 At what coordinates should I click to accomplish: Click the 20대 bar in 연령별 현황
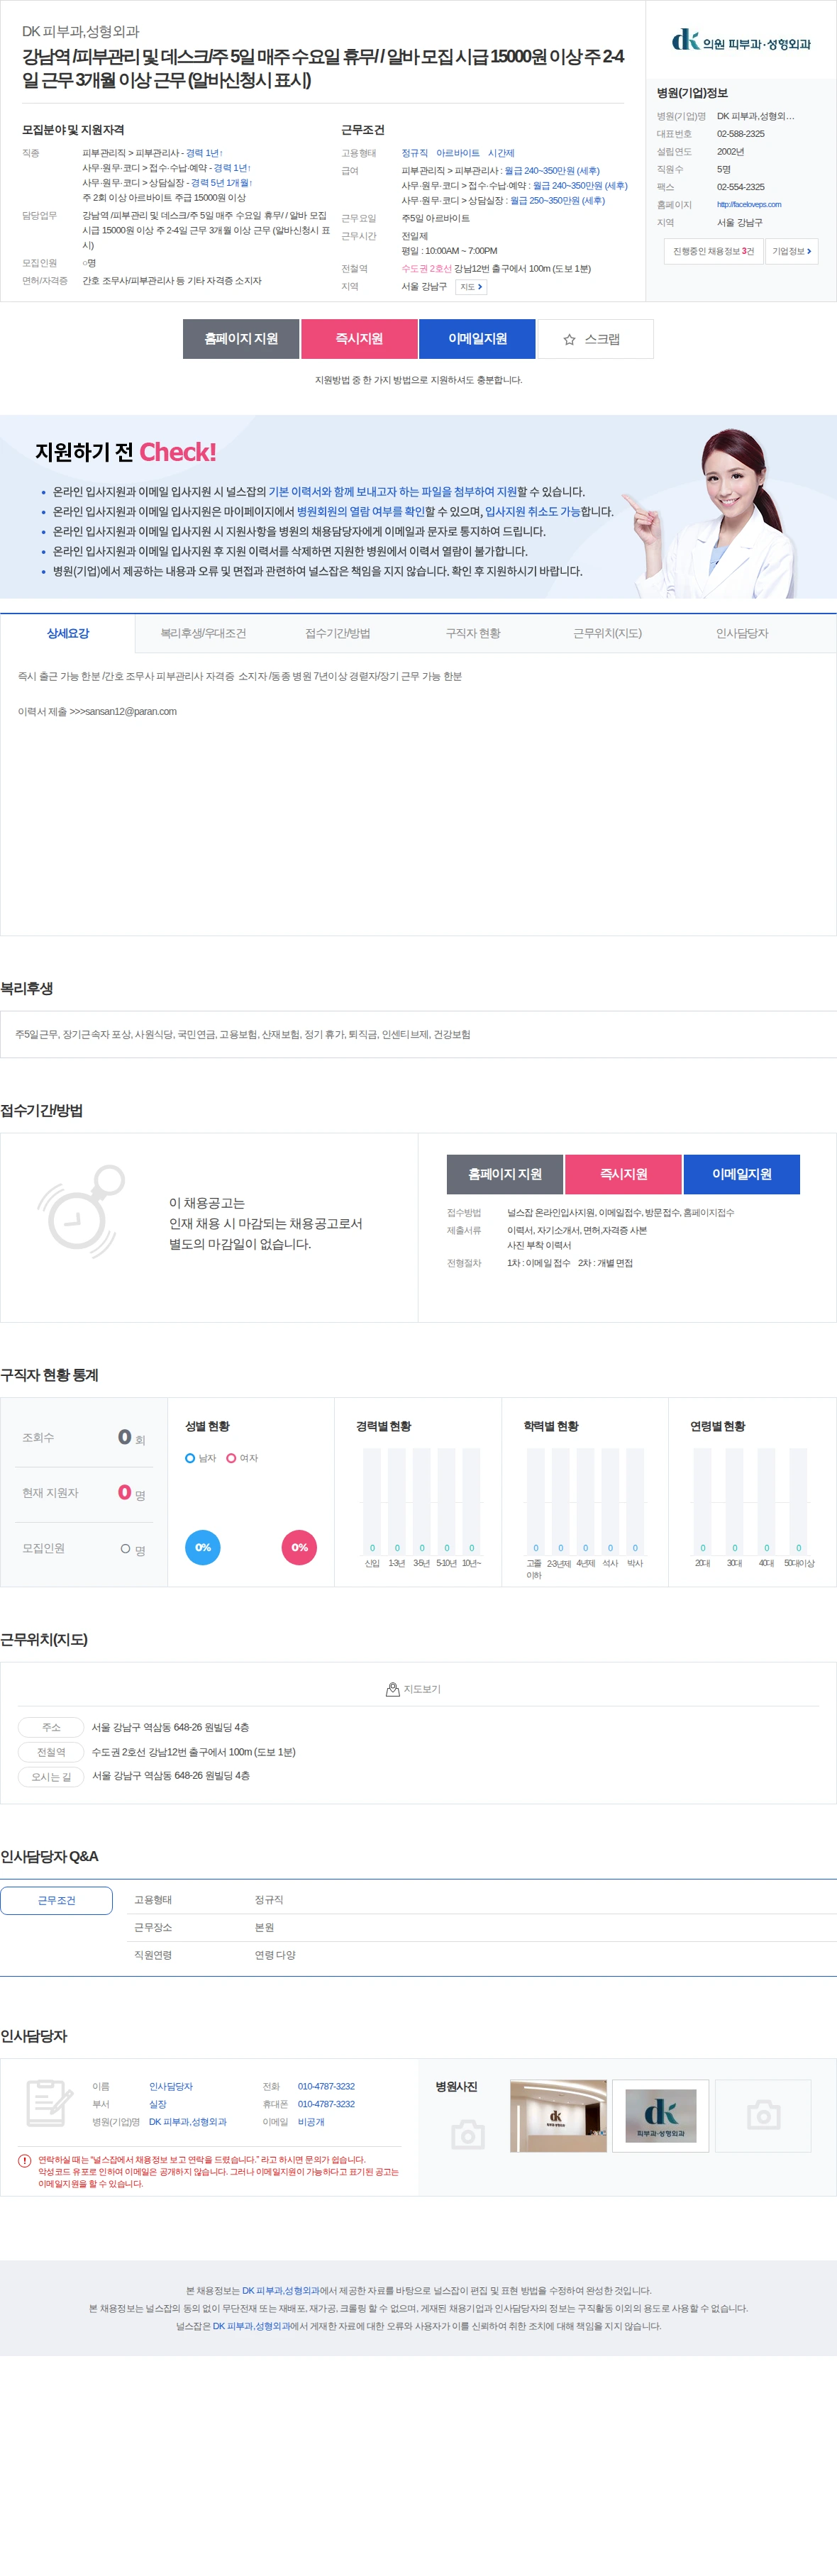pyautogui.click(x=703, y=1501)
